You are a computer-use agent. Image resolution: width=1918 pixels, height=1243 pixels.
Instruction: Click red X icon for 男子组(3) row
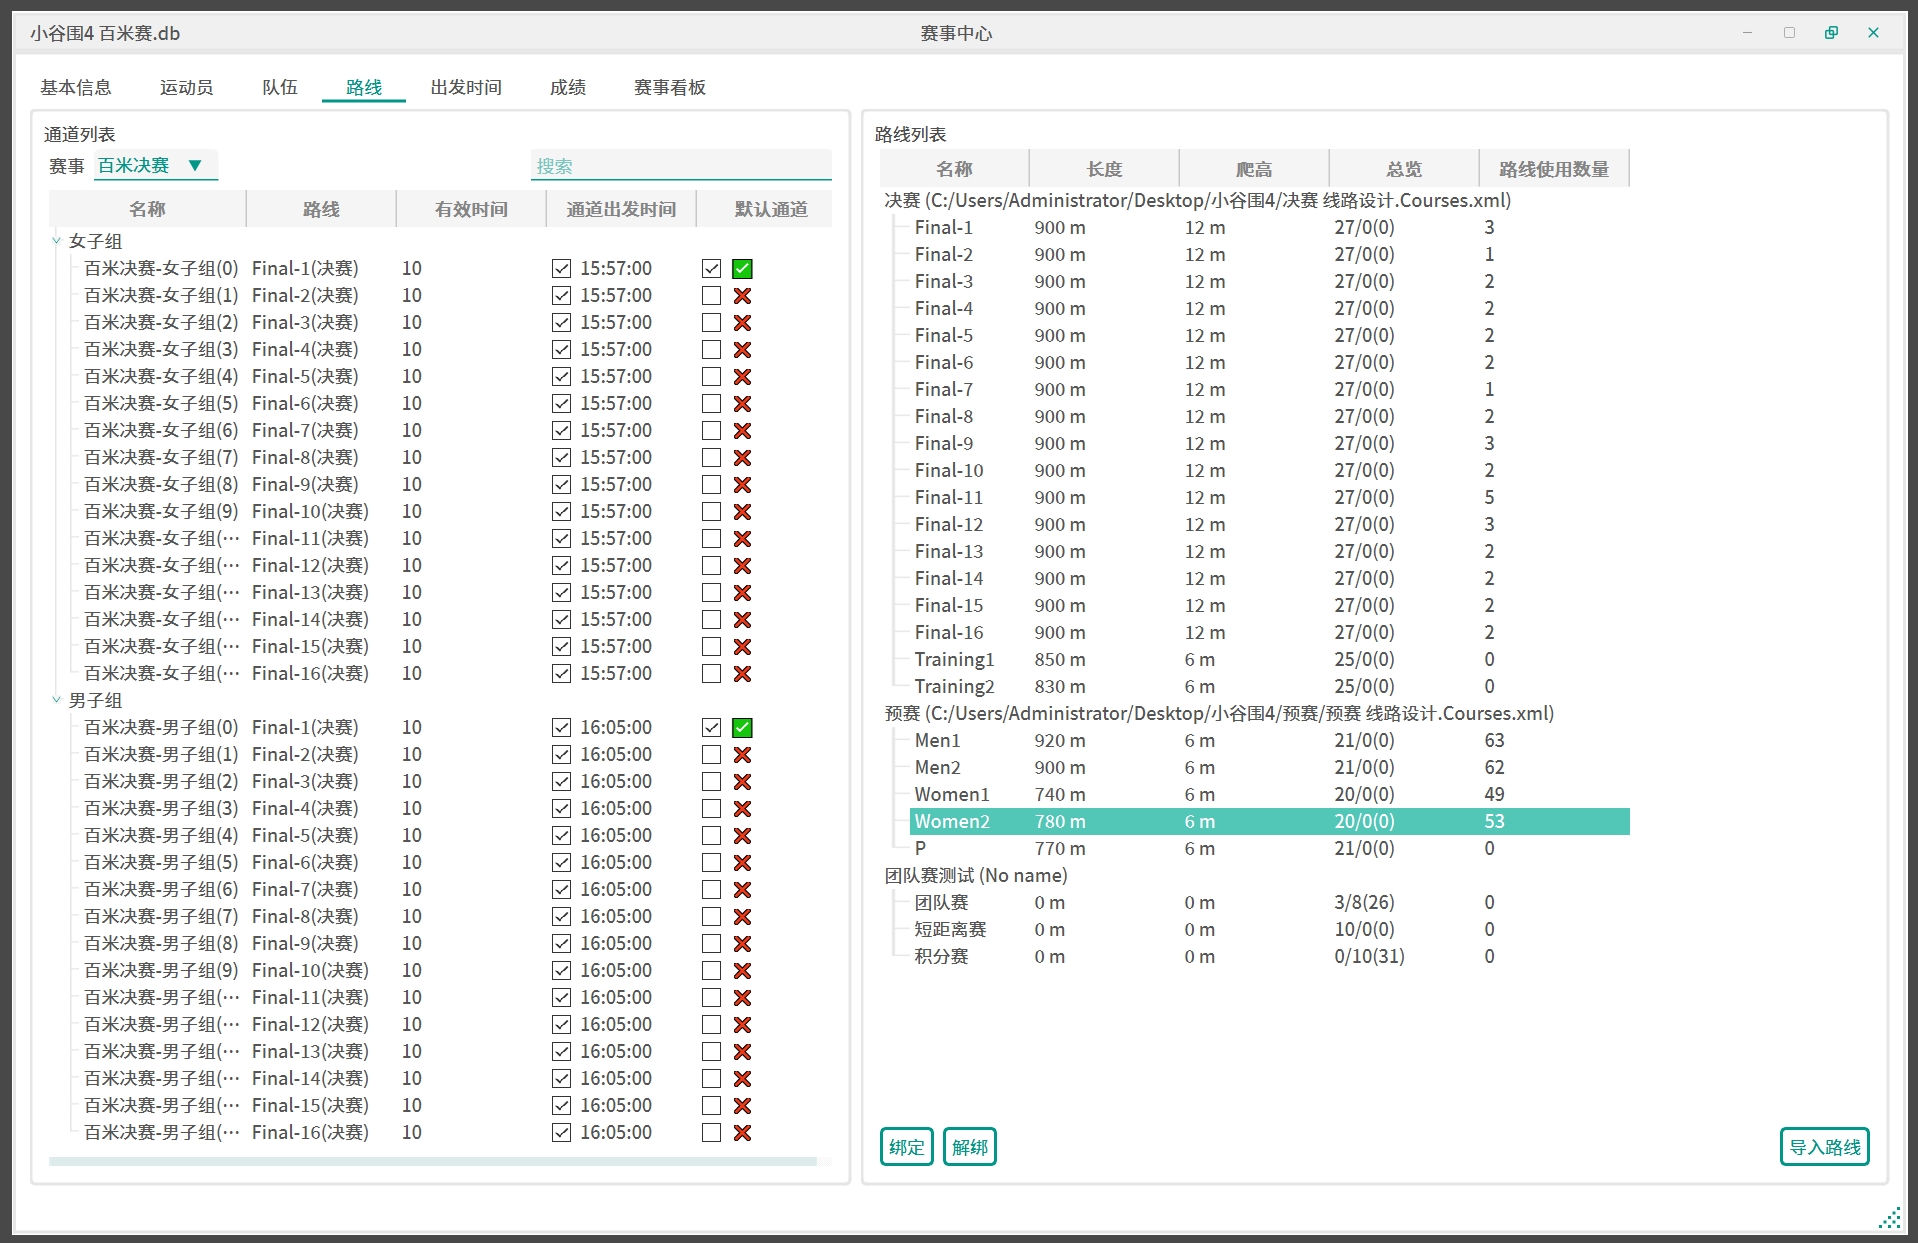(x=742, y=808)
